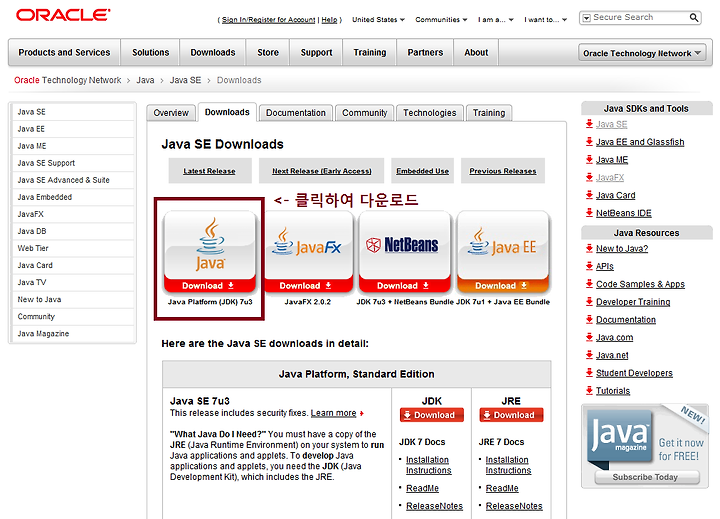Click the download icon beside APIs link
This screenshot has height=519, width=720.
(589, 266)
